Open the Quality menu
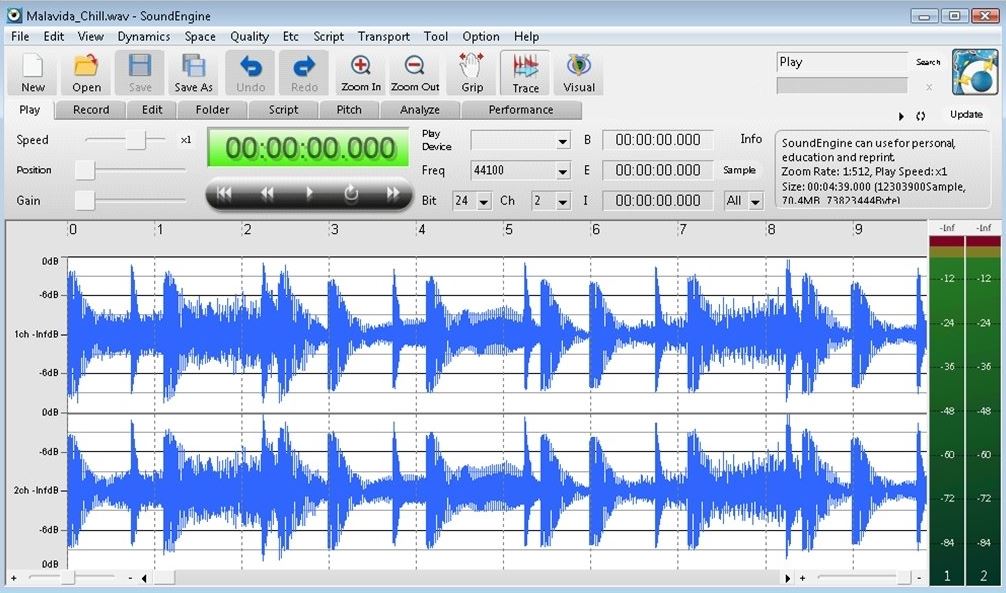The height and width of the screenshot is (593, 1006). click(x=250, y=37)
